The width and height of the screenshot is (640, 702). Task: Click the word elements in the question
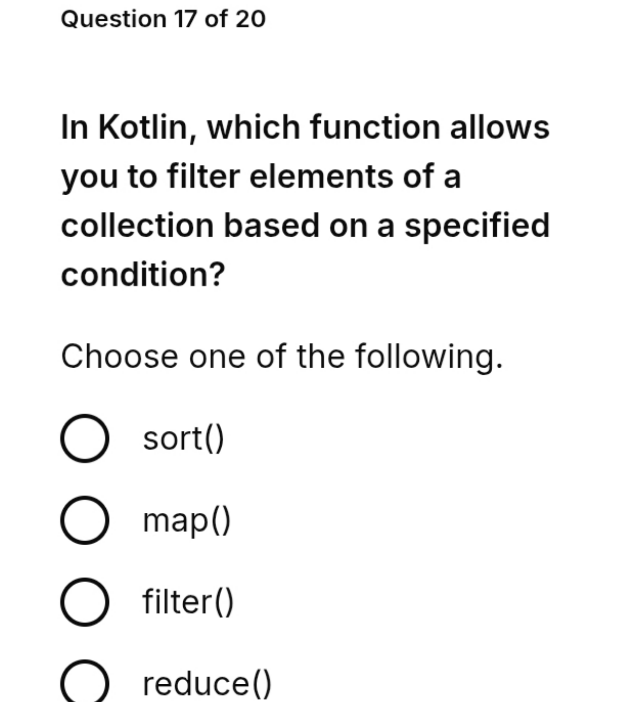click(x=321, y=176)
